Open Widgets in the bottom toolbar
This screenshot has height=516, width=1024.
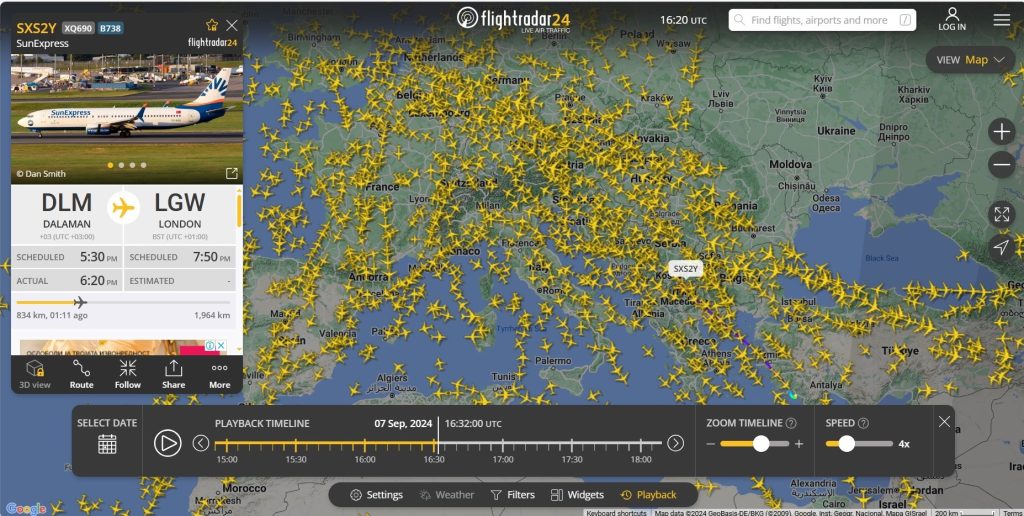click(576, 495)
